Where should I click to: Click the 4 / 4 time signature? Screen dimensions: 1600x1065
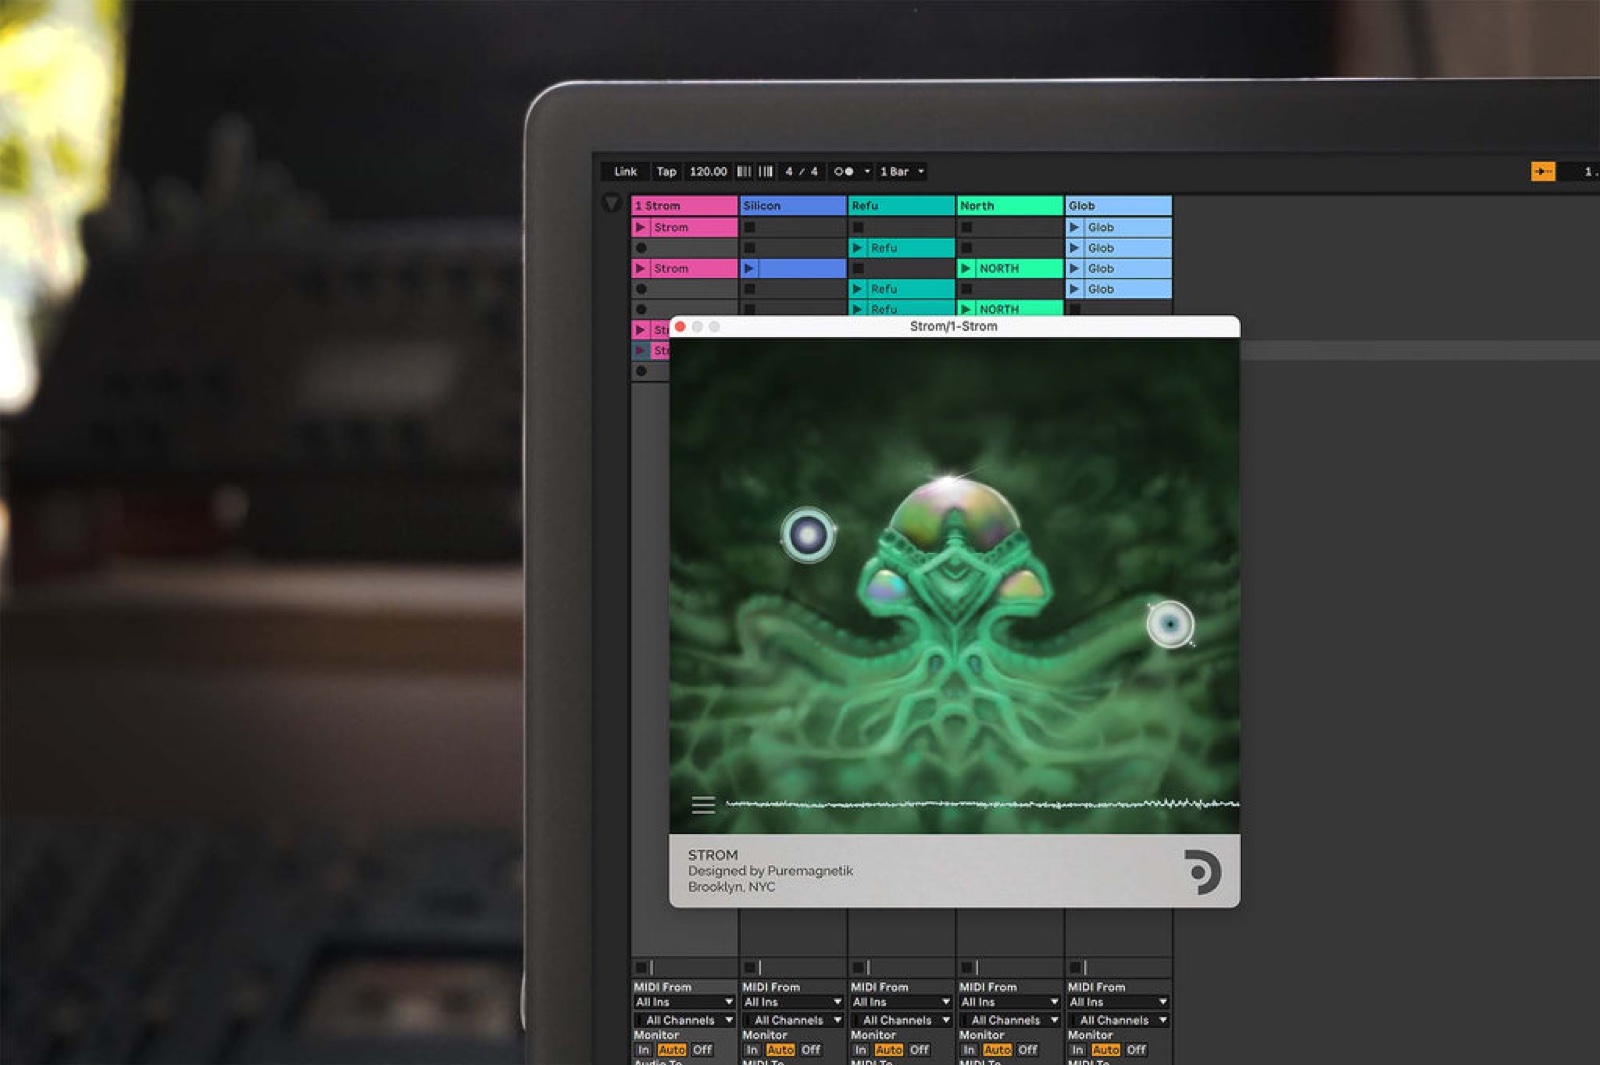[802, 172]
